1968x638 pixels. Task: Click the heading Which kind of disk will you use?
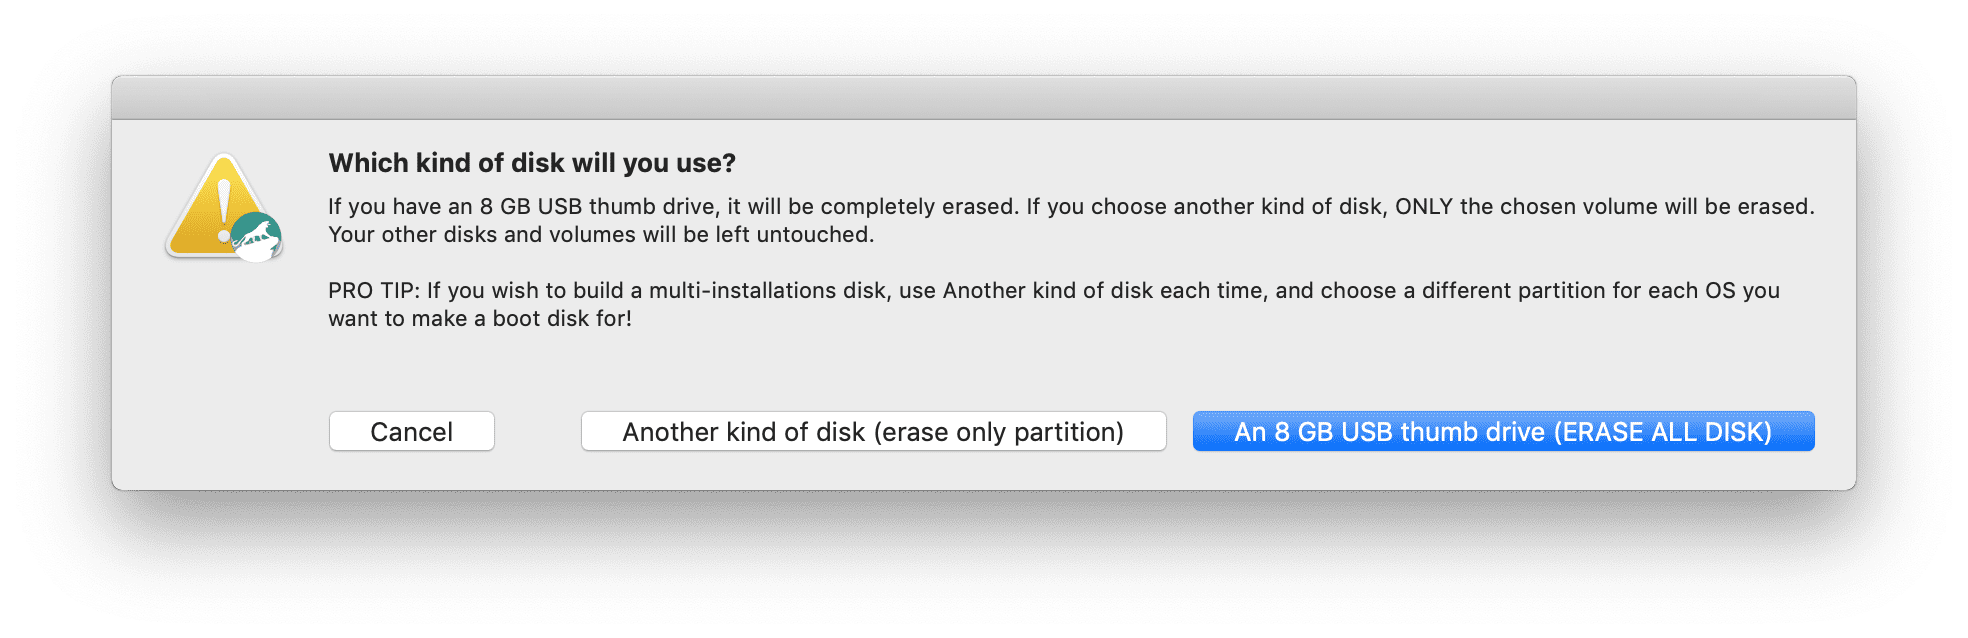tap(532, 163)
